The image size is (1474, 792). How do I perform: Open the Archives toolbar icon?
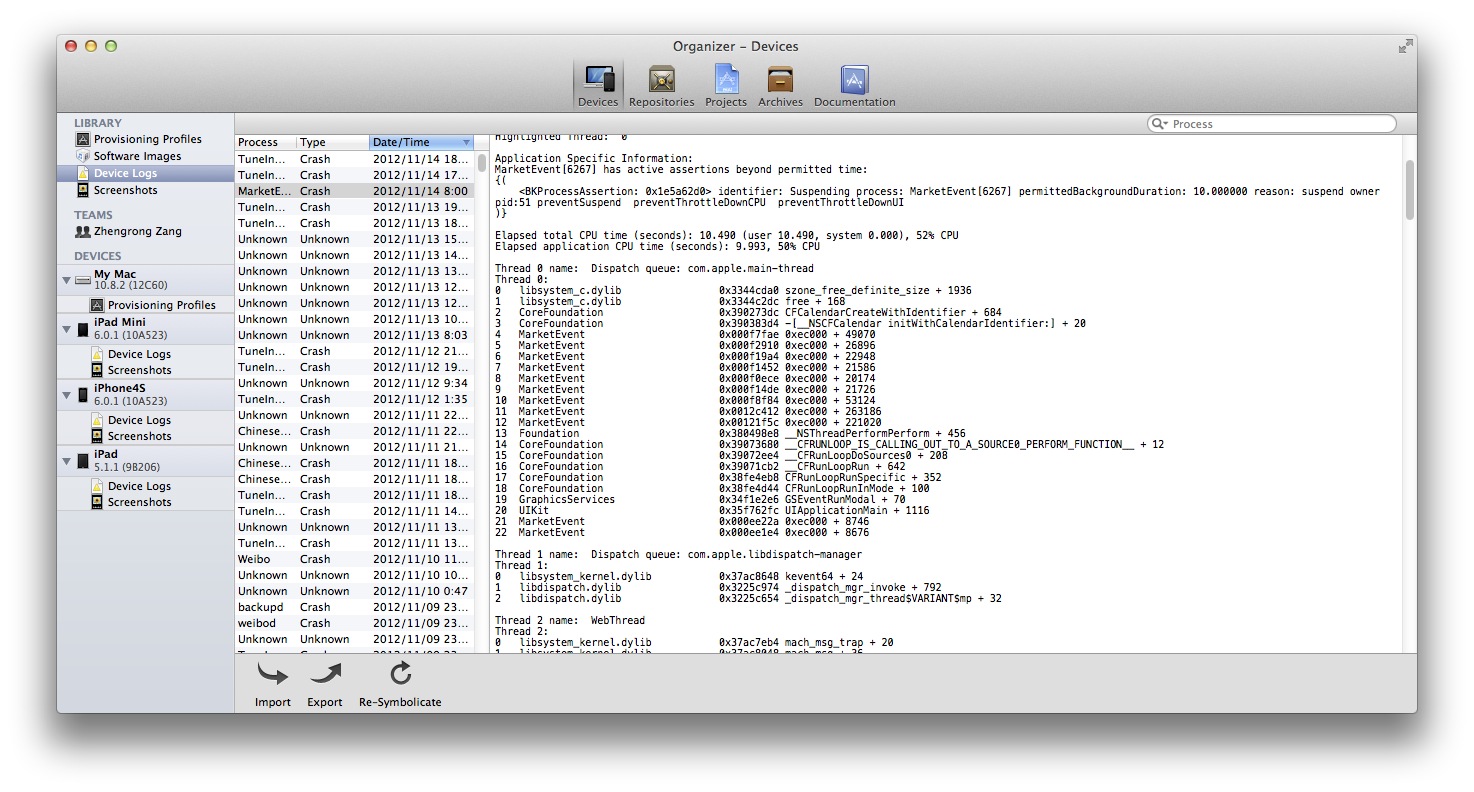click(780, 85)
